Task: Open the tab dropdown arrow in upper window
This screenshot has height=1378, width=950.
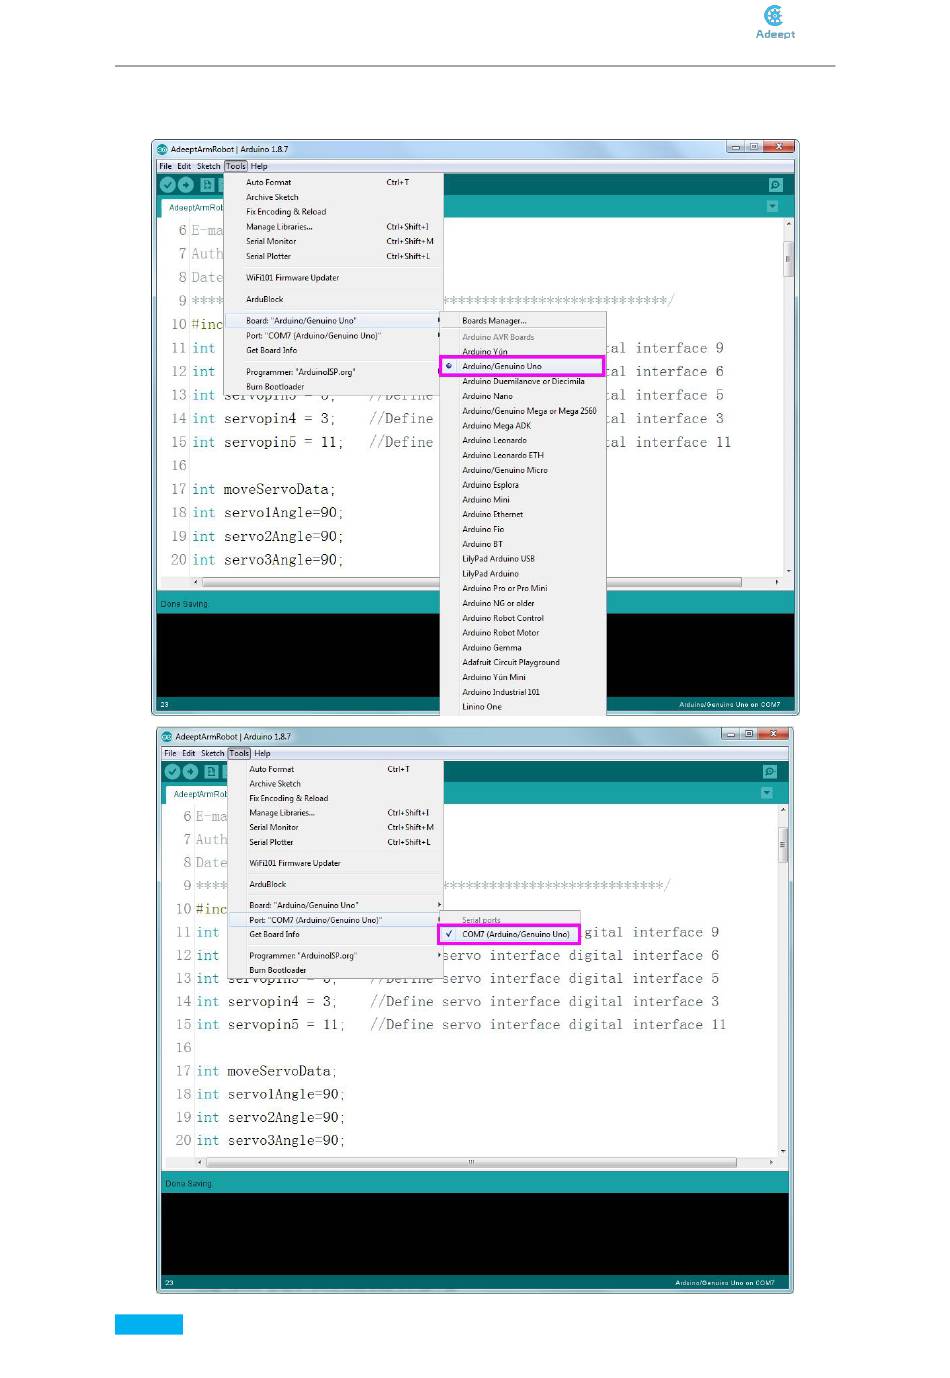Action: (772, 206)
